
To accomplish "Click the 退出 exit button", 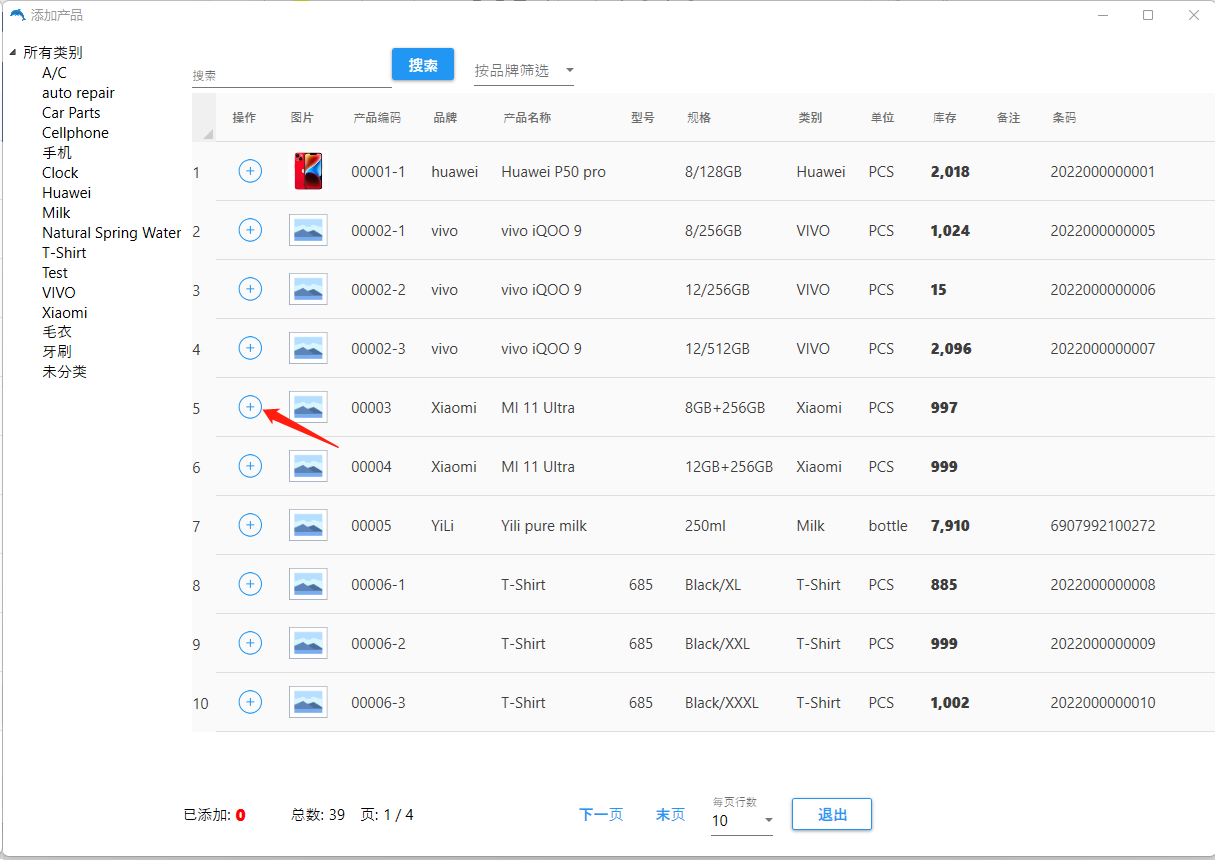I will (832, 814).
